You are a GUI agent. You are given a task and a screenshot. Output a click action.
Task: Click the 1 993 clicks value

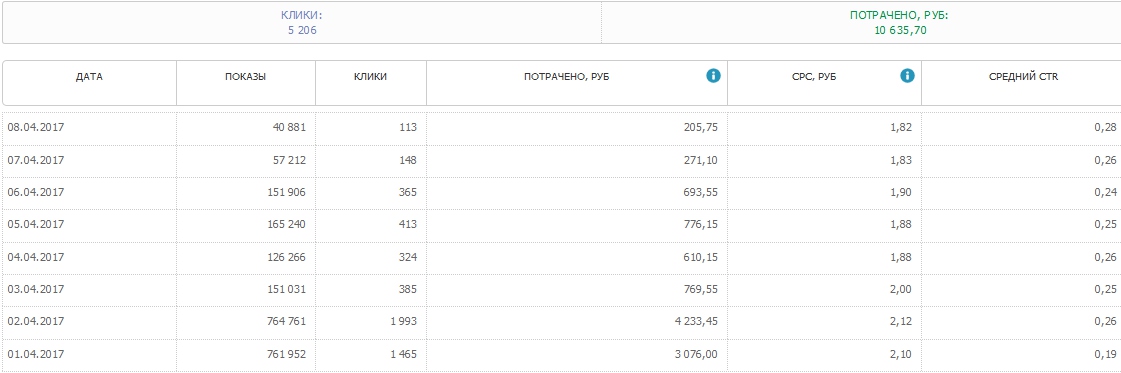(x=404, y=322)
